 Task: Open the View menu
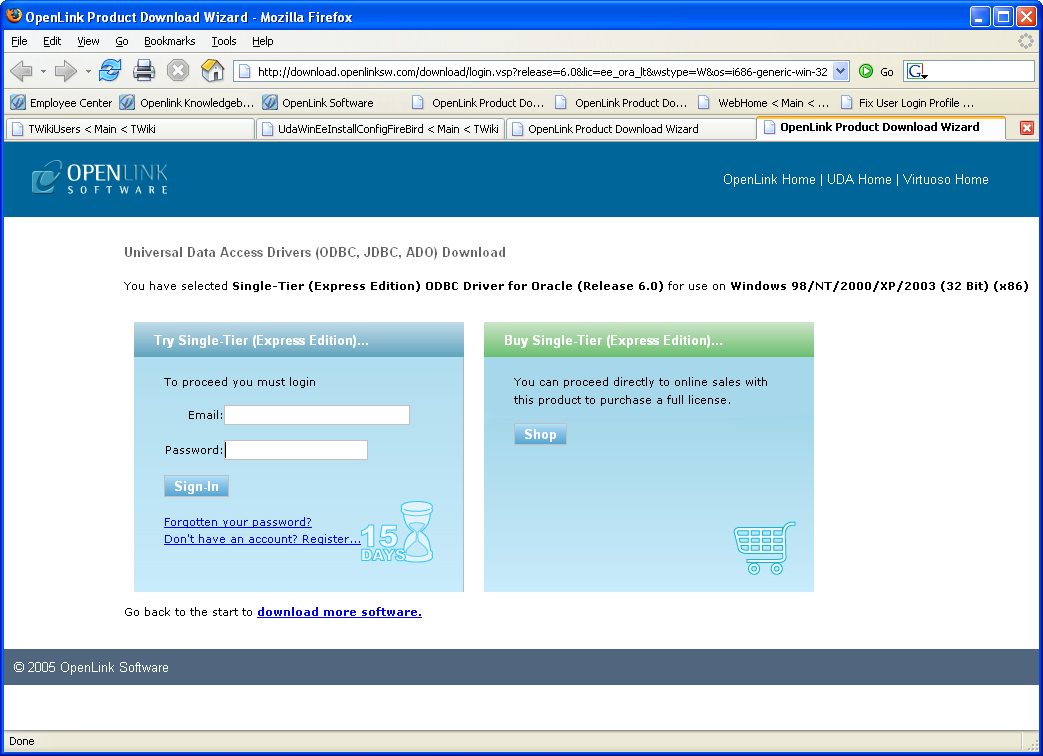[88, 41]
